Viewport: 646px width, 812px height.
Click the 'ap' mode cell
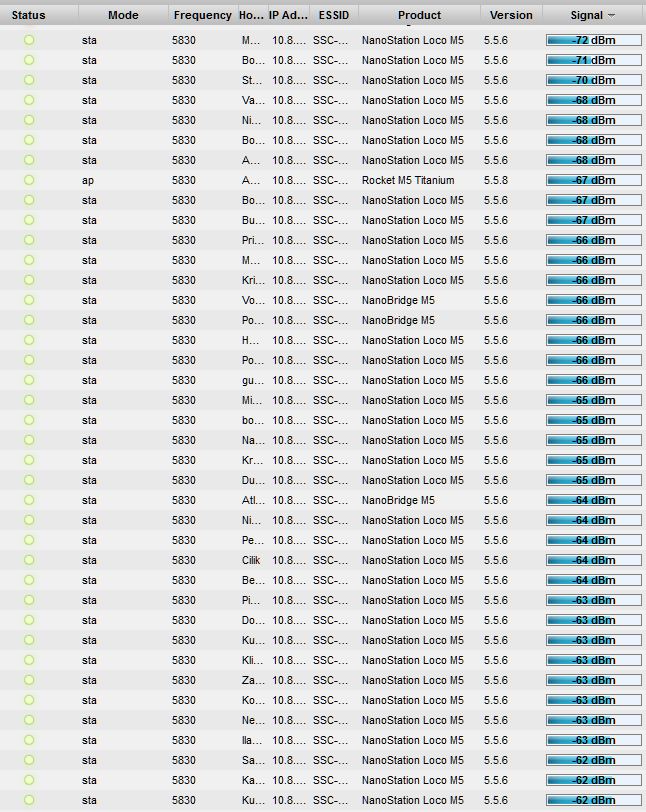pyautogui.click(x=88, y=180)
